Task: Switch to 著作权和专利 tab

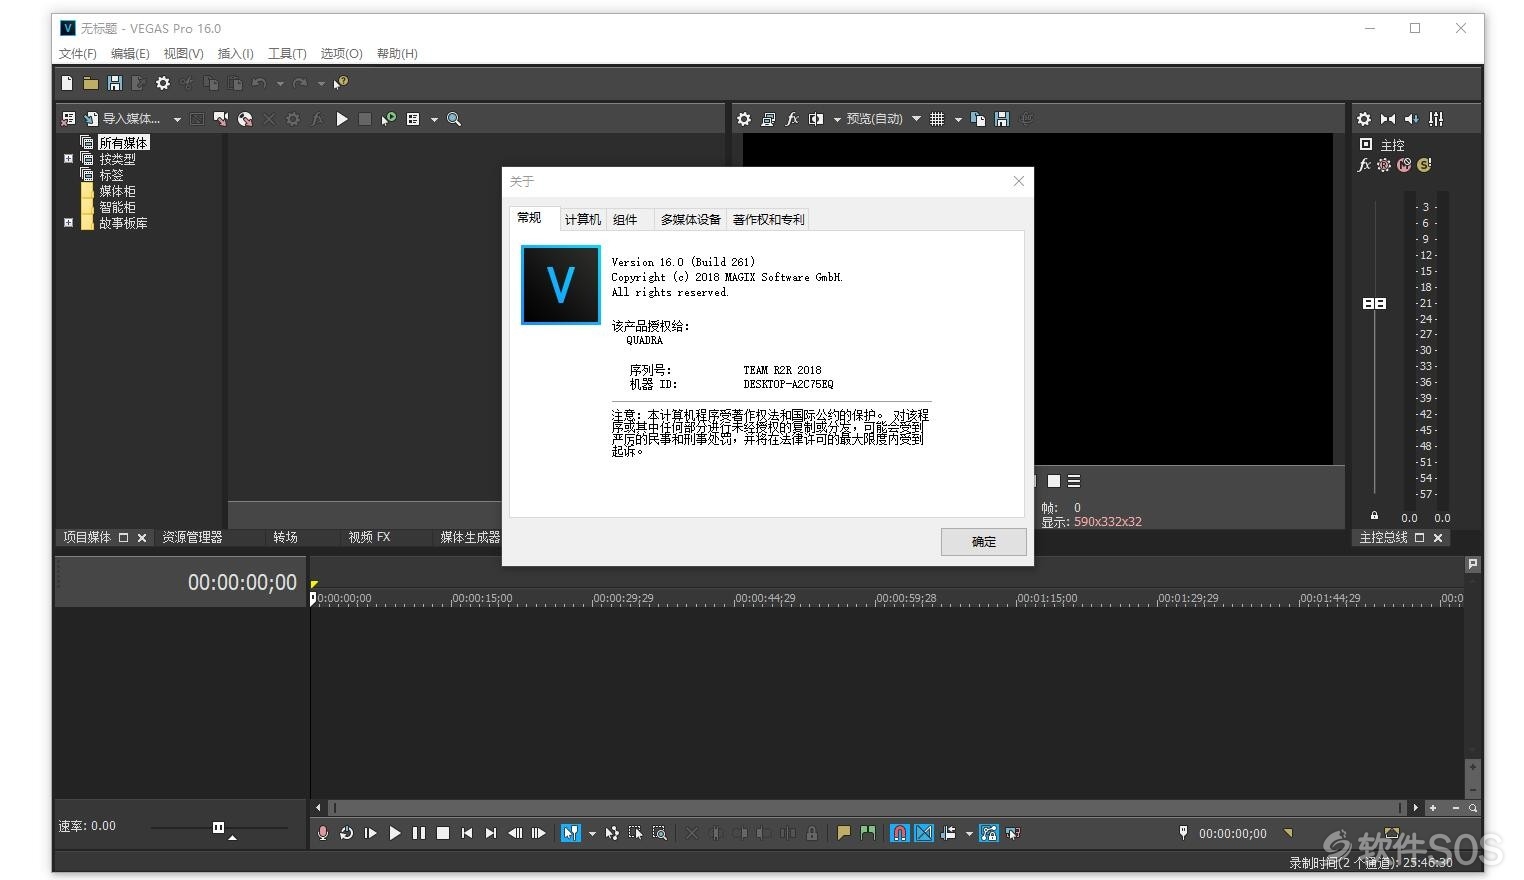Action: point(768,220)
